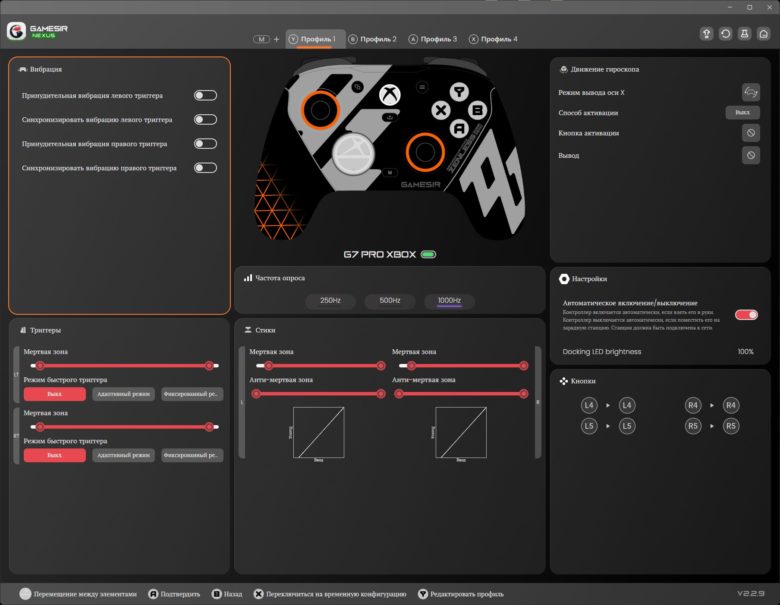This screenshot has width=780, height=605.
Task: Open the test lab flask icon
Action: pyautogui.click(x=744, y=34)
